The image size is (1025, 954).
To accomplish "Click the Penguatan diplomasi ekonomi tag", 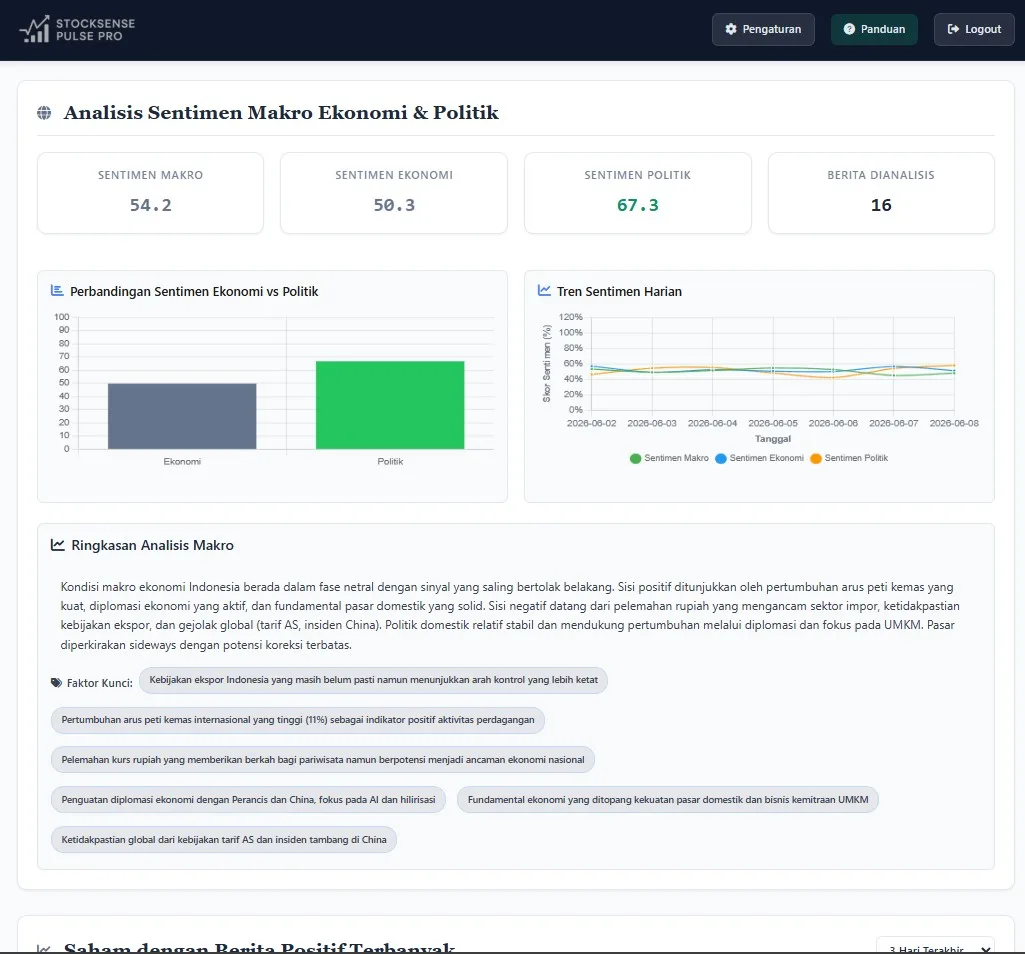I will pyautogui.click(x=248, y=800).
